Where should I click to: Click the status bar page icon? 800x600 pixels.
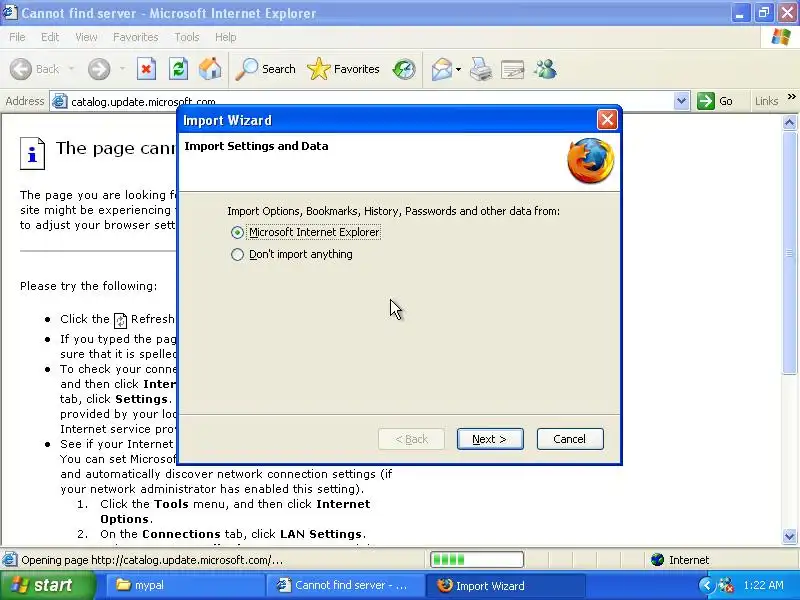coord(10,560)
